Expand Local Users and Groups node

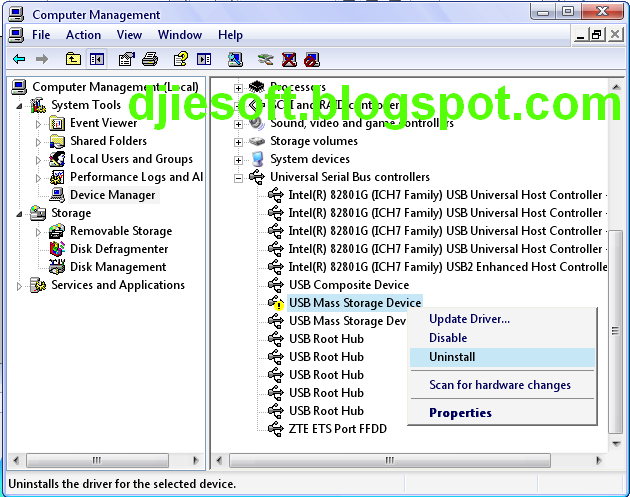pyautogui.click(x=38, y=160)
